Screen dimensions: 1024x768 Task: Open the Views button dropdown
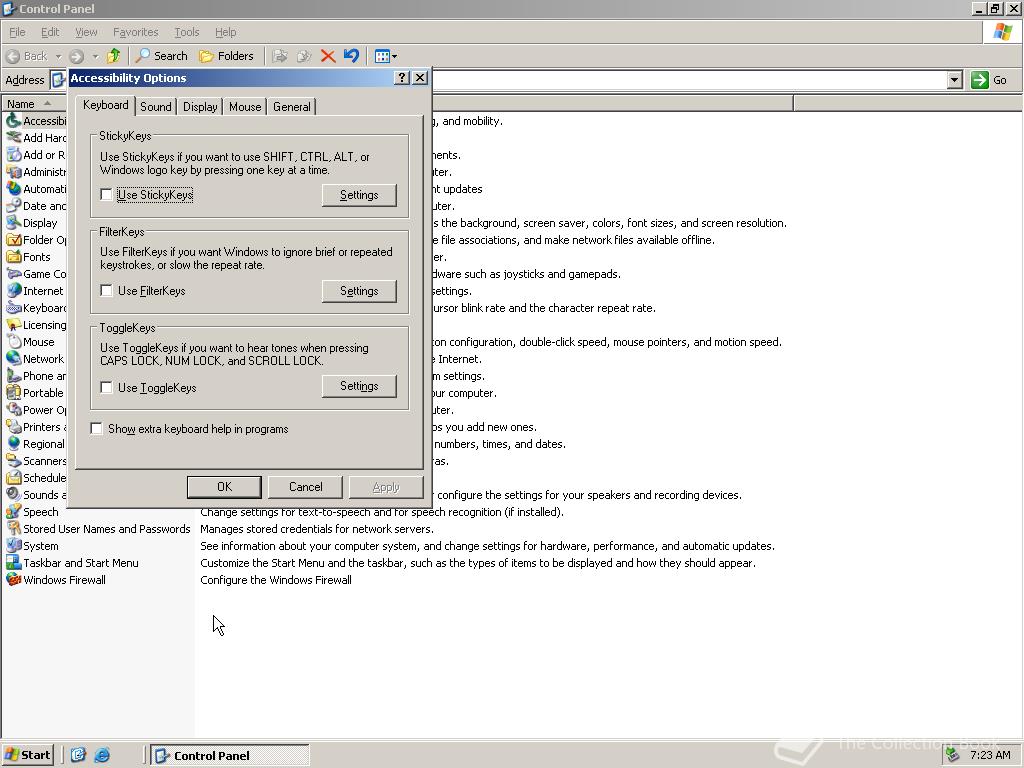coord(394,56)
